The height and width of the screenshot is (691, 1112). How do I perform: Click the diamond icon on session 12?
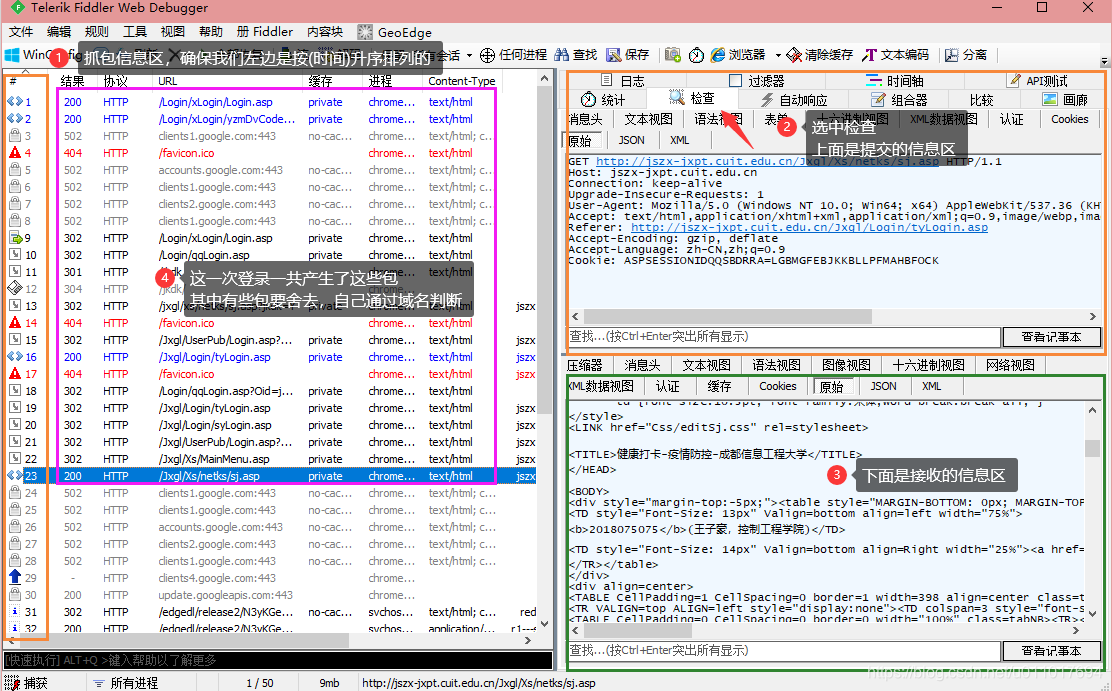tap(15, 288)
